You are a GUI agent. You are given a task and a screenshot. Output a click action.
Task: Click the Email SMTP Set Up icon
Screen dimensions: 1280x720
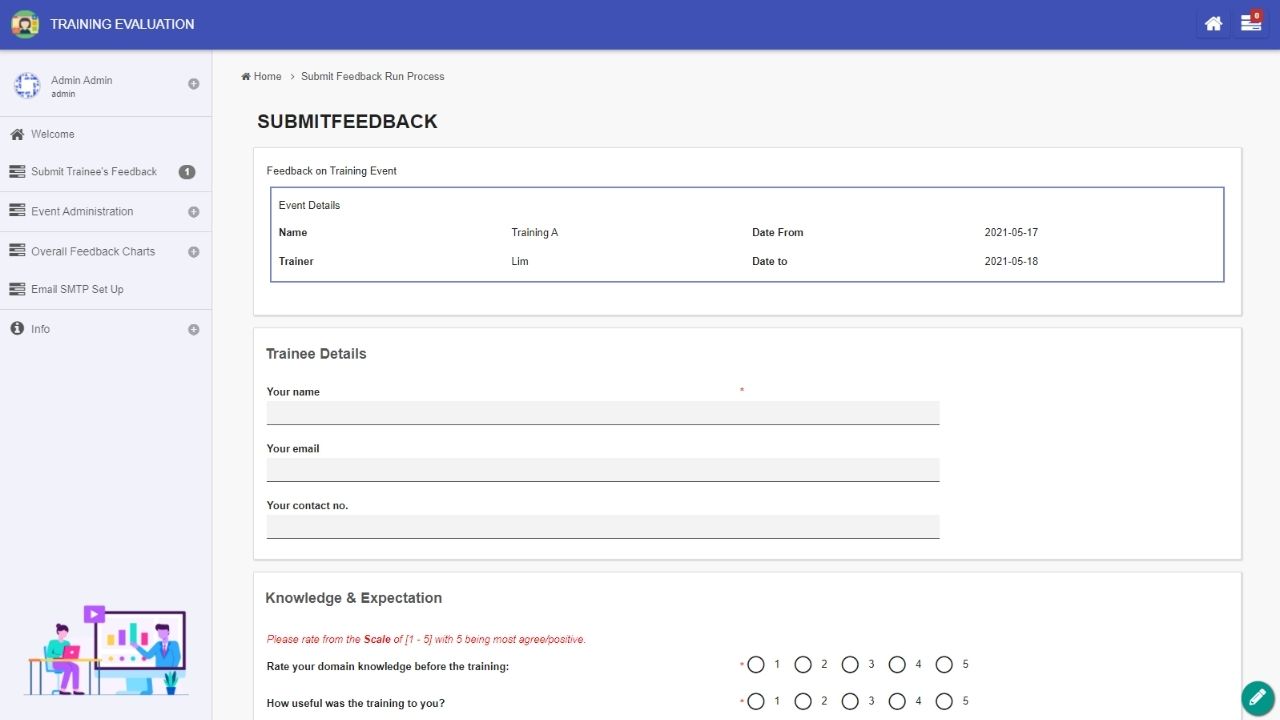pyautogui.click(x=17, y=289)
